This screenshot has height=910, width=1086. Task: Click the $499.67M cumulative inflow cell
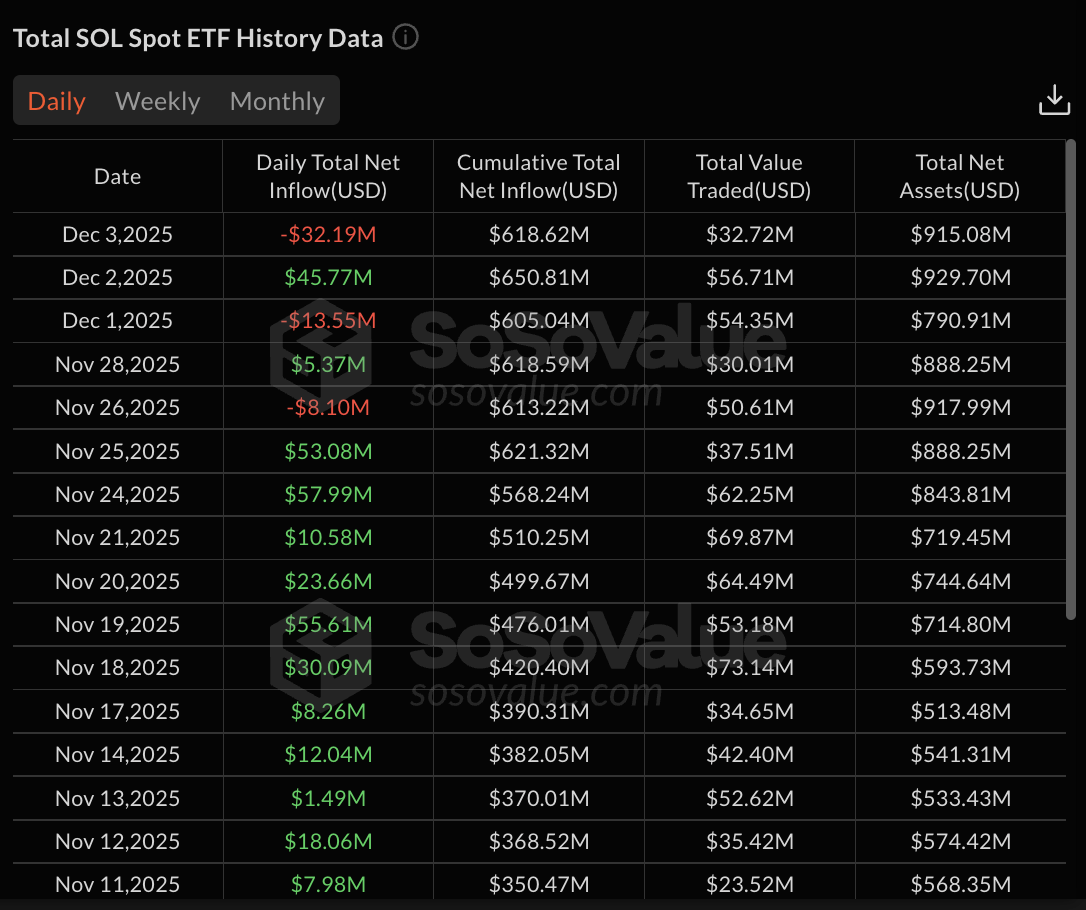pos(539,581)
